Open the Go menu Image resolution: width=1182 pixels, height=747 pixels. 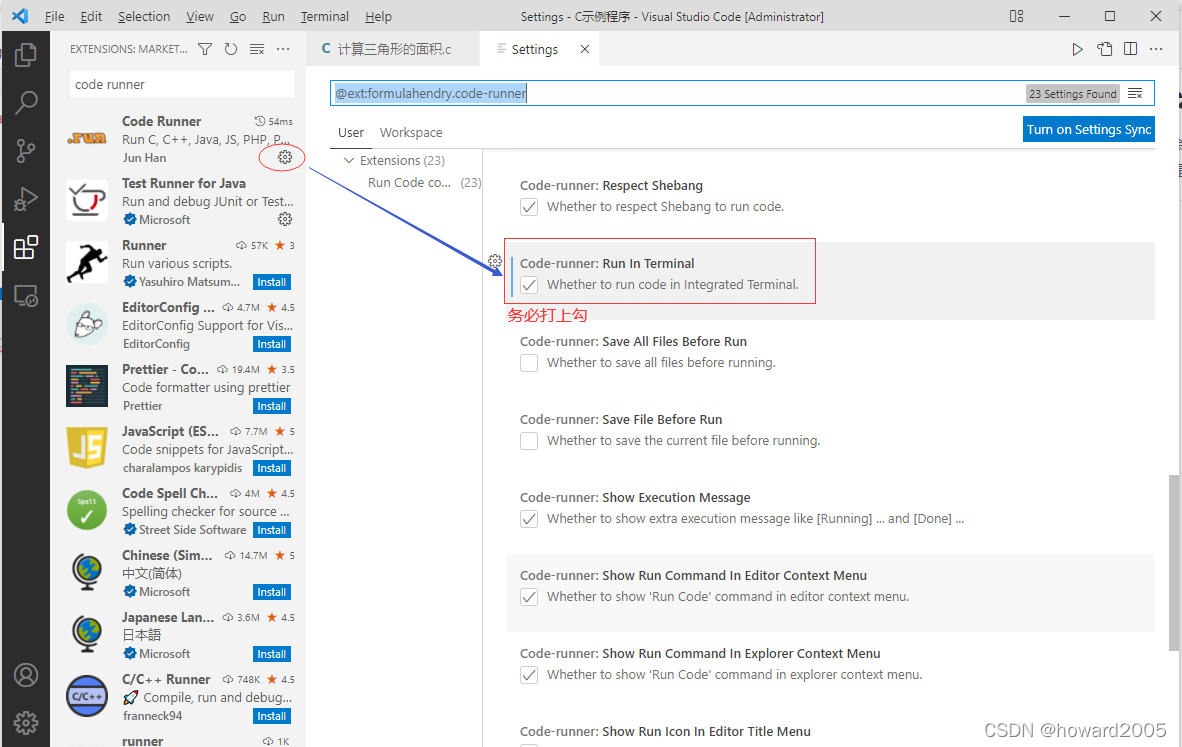point(238,17)
